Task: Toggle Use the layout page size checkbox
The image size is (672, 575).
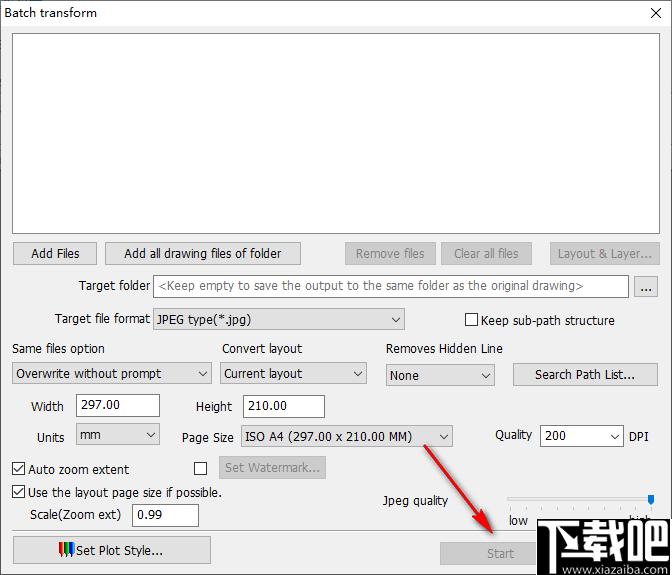Action: 18,491
